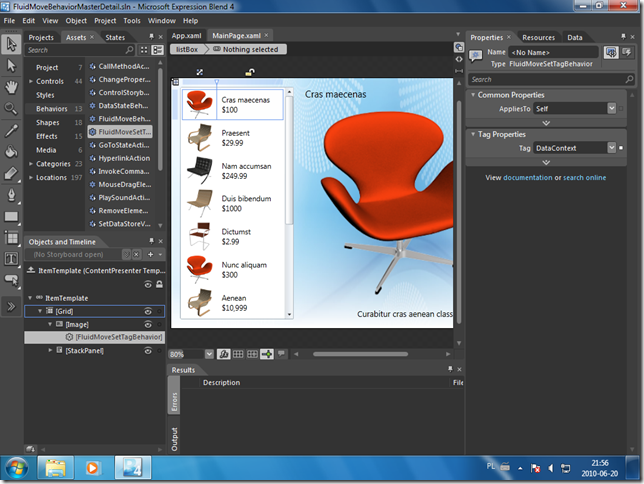Toggle visibility of the [Image] element

(148, 324)
